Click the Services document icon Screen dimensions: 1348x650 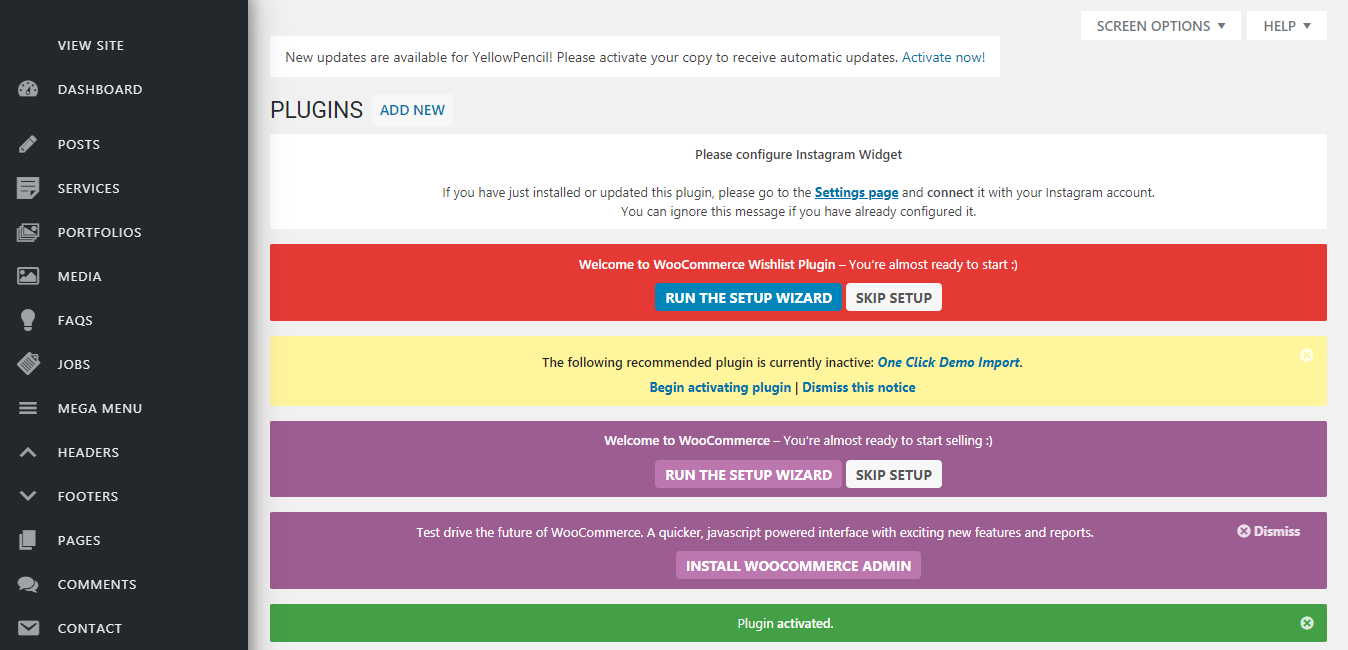pos(28,188)
